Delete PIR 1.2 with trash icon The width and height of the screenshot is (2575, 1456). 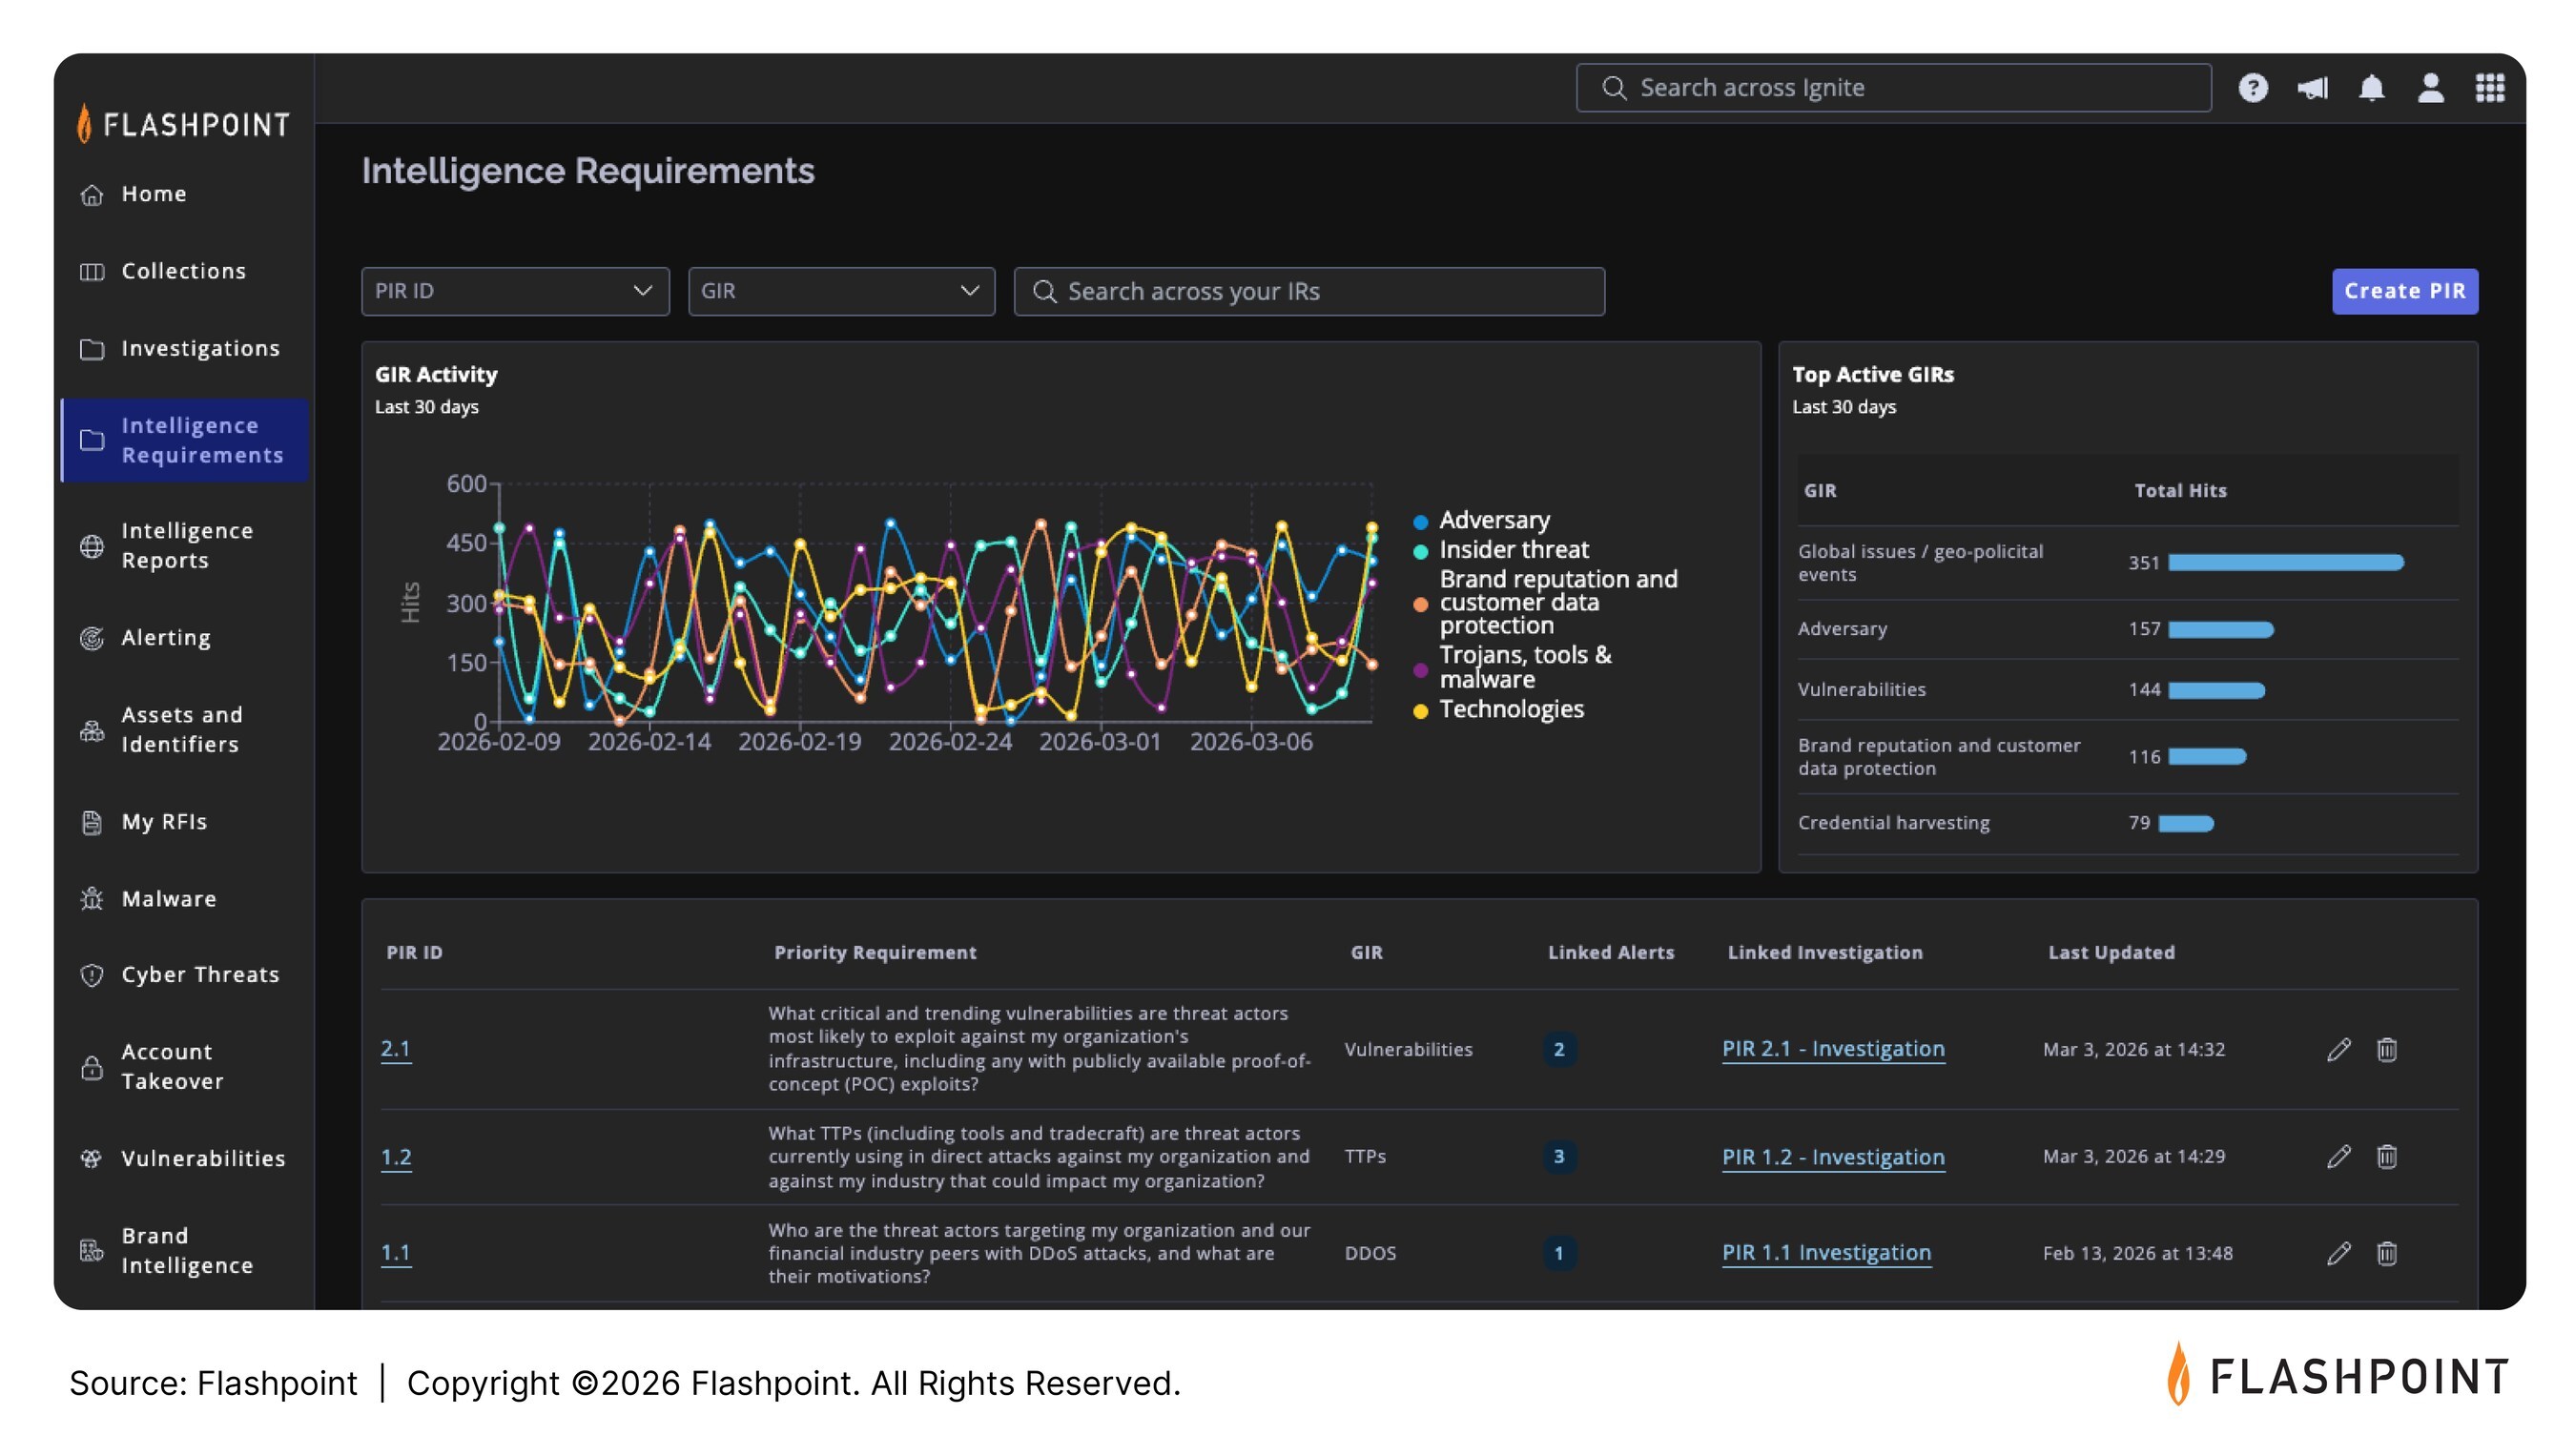click(x=2386, y=1157)
